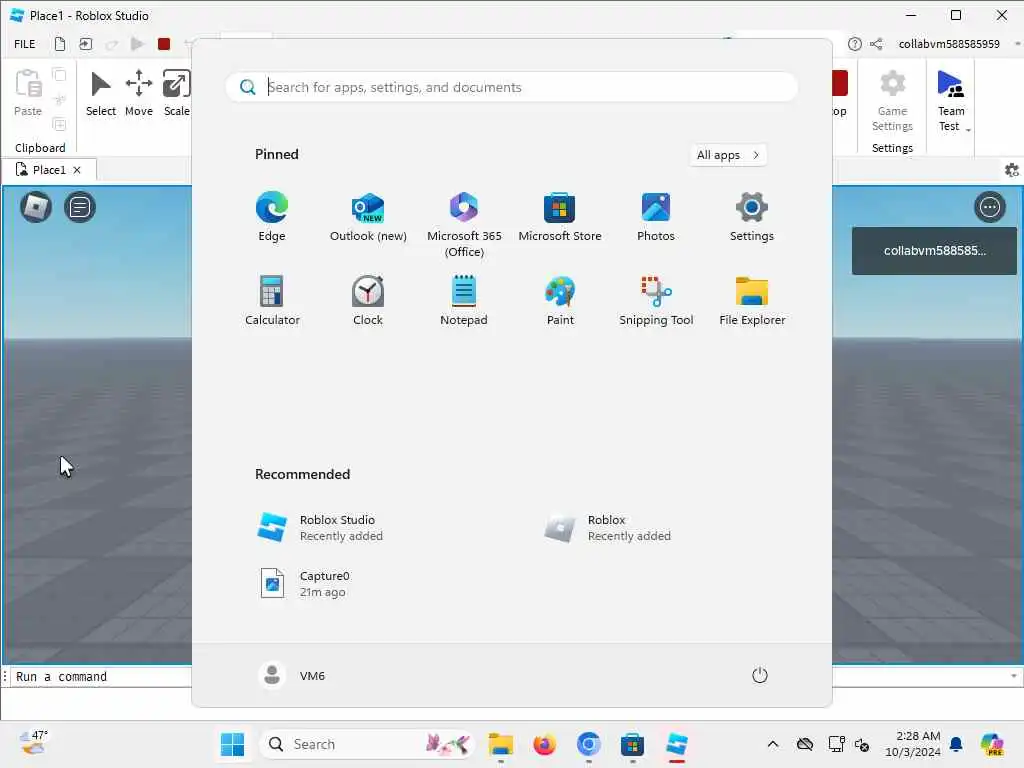Click the greyed Play button in quick access bar

point(137,44)
